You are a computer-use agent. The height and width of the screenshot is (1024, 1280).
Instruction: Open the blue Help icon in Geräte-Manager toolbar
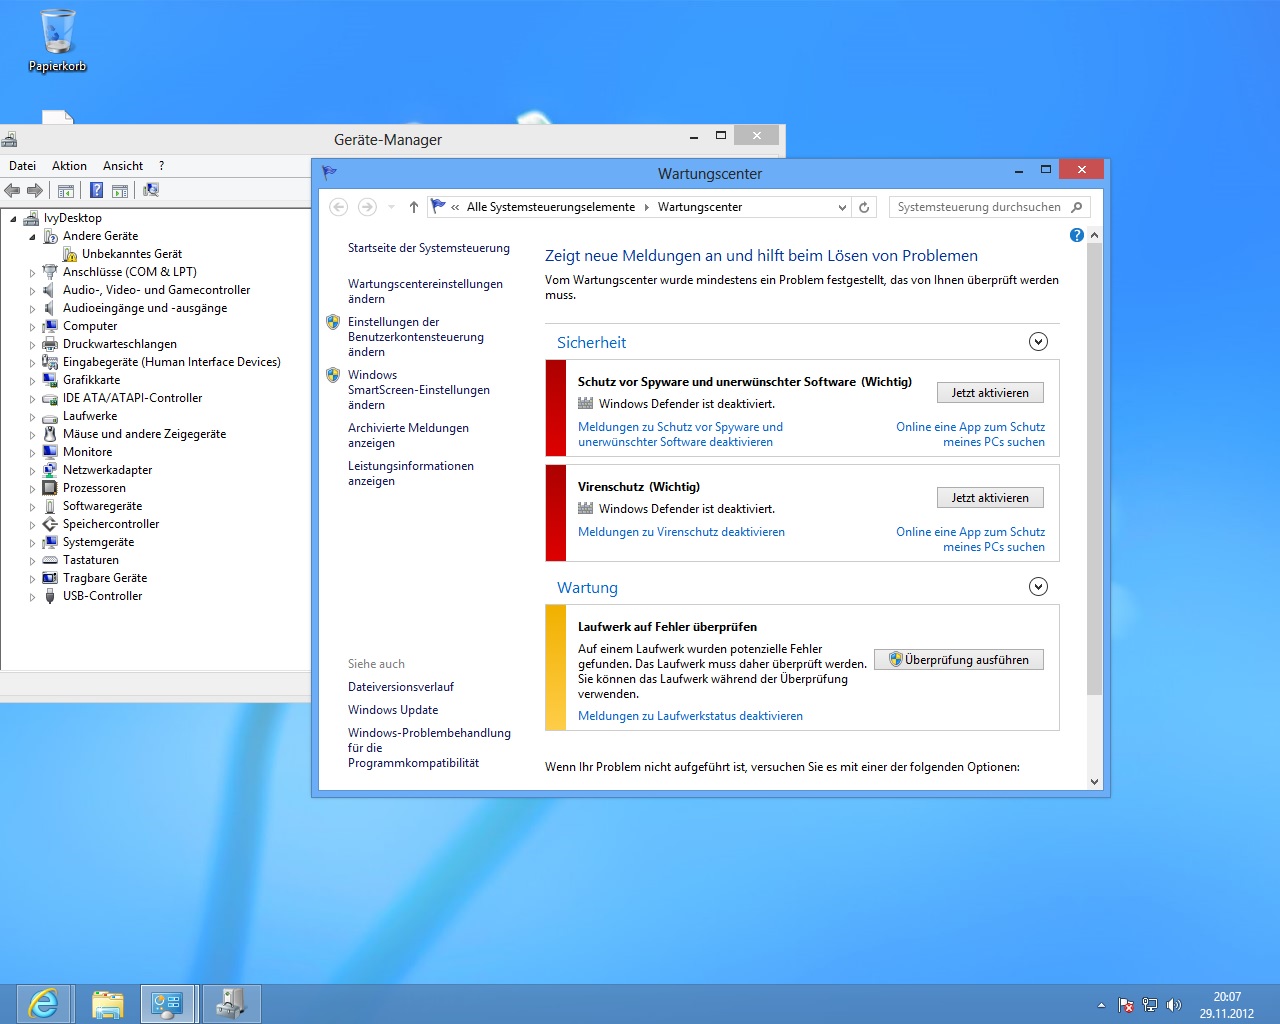[96, 190]
